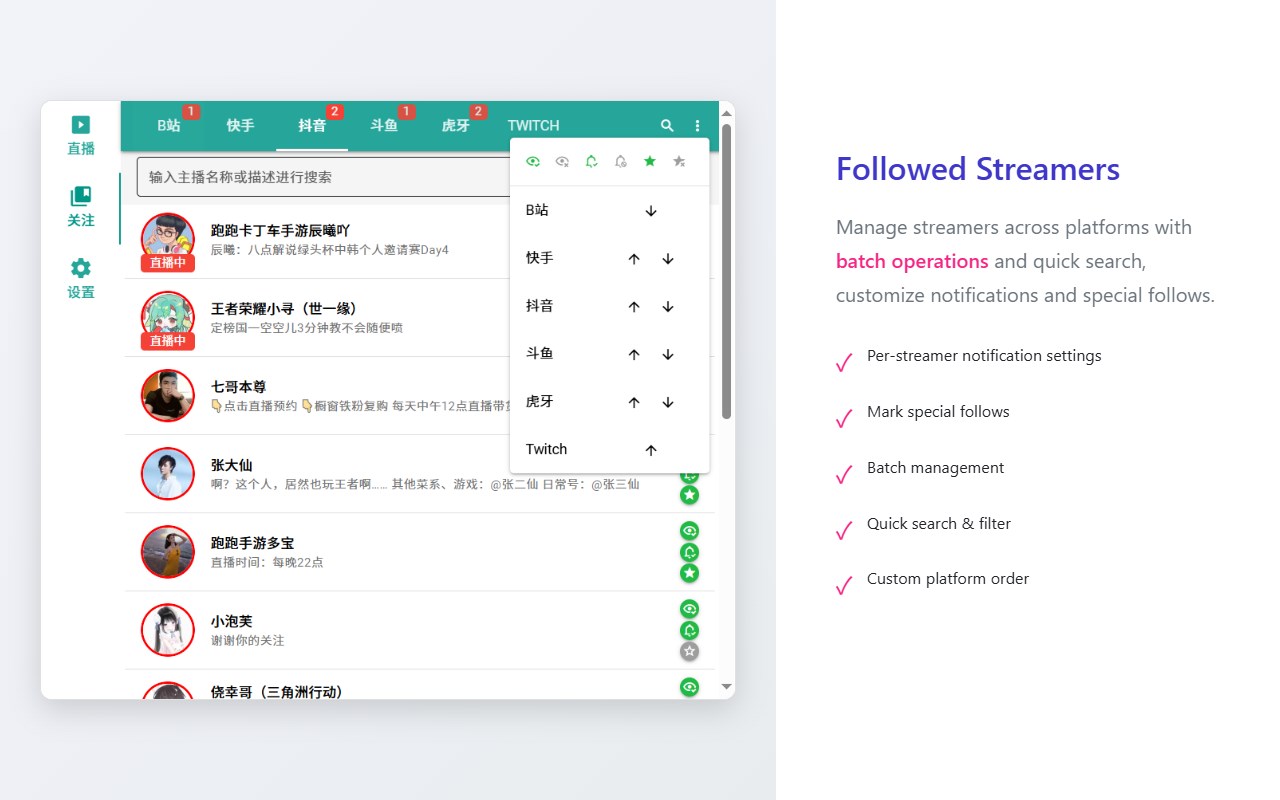
Task: Click streamer name 张大仙
Action: 231,464
